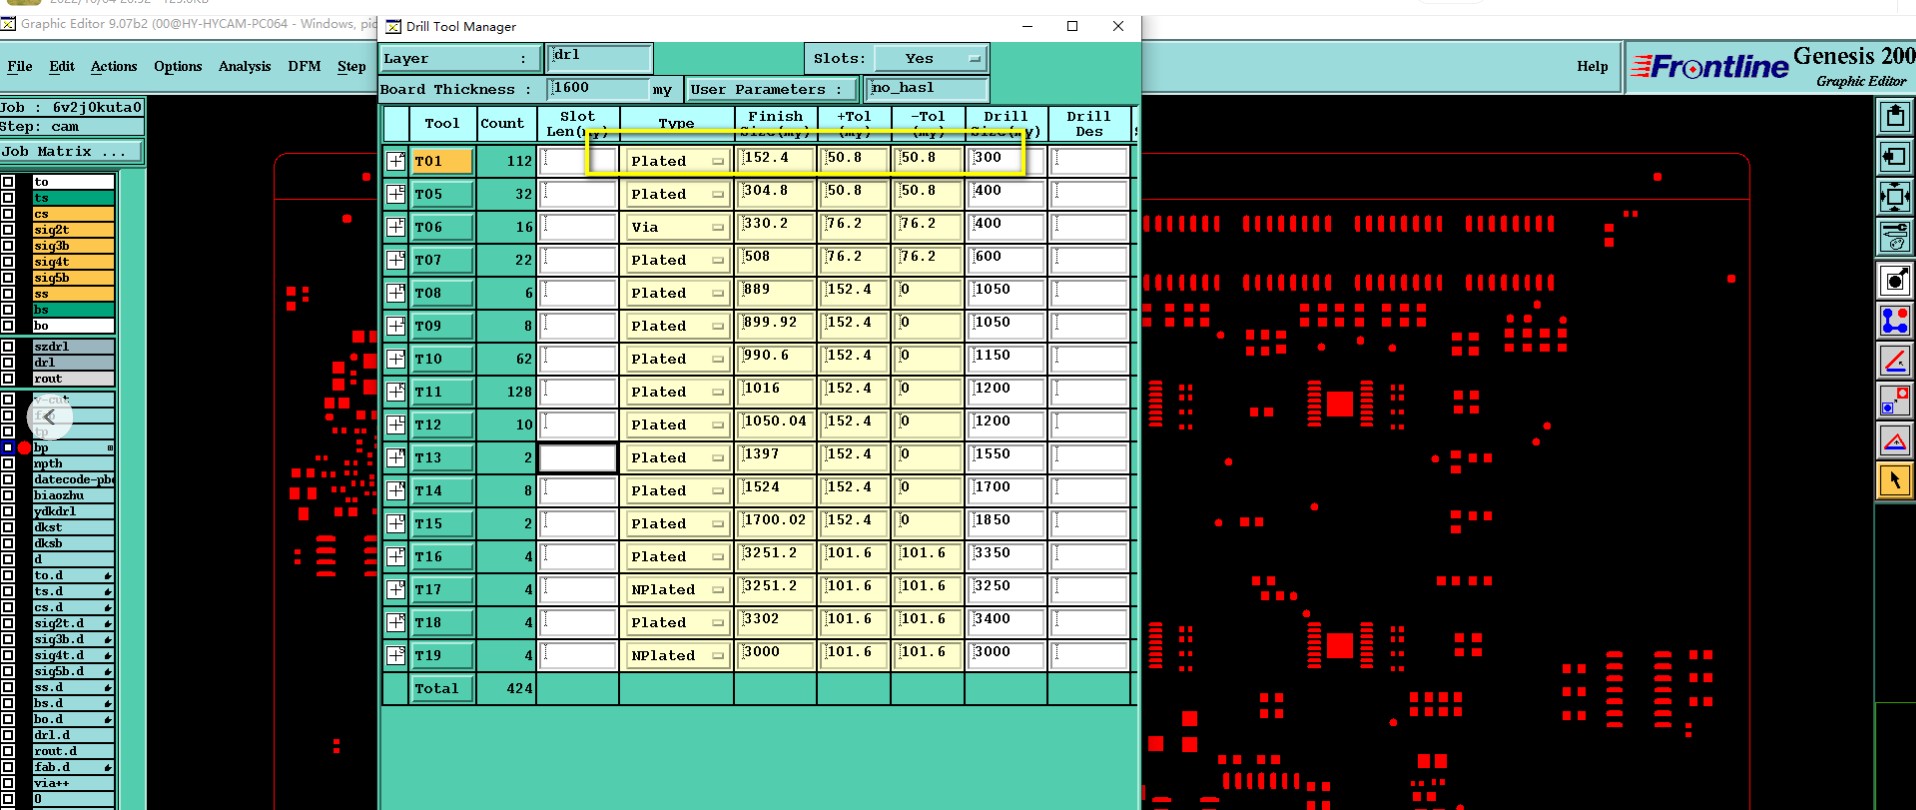
Task: Click the red triangle measure icon
Action: tap(1895, 441)
